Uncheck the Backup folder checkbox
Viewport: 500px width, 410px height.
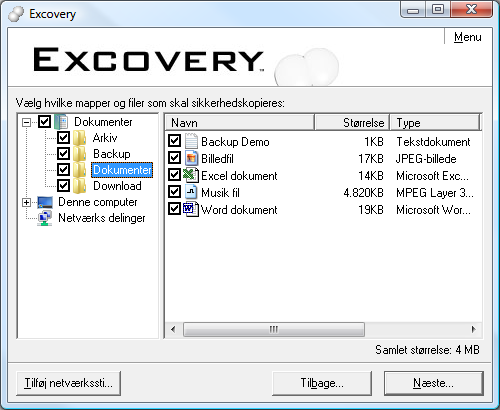(63, 154)
